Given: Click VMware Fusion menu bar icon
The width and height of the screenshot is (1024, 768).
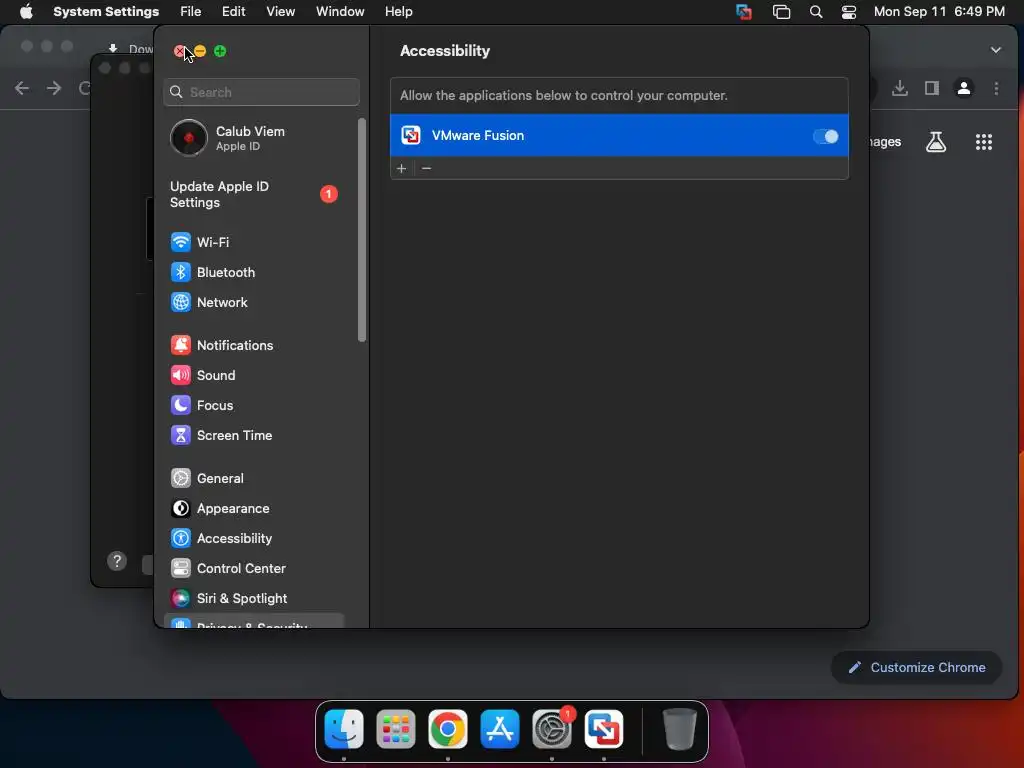Looking at the screenshot, I should [x=743, y=12].
